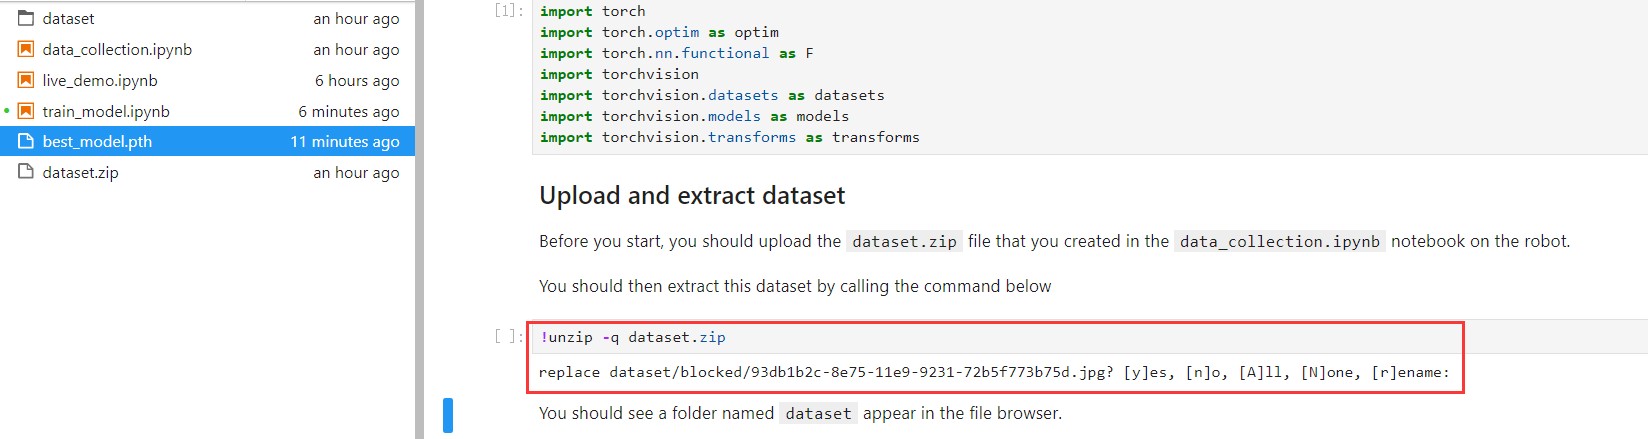Select the dataset.zip file entry

[207, 172]
